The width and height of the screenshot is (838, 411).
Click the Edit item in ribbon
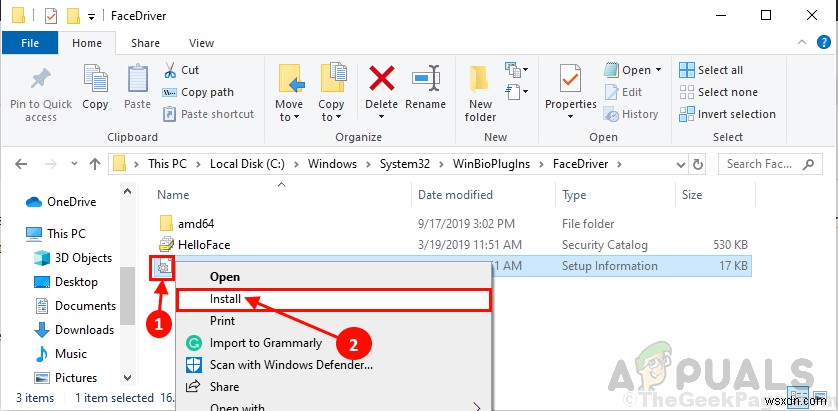coord(623,92)
